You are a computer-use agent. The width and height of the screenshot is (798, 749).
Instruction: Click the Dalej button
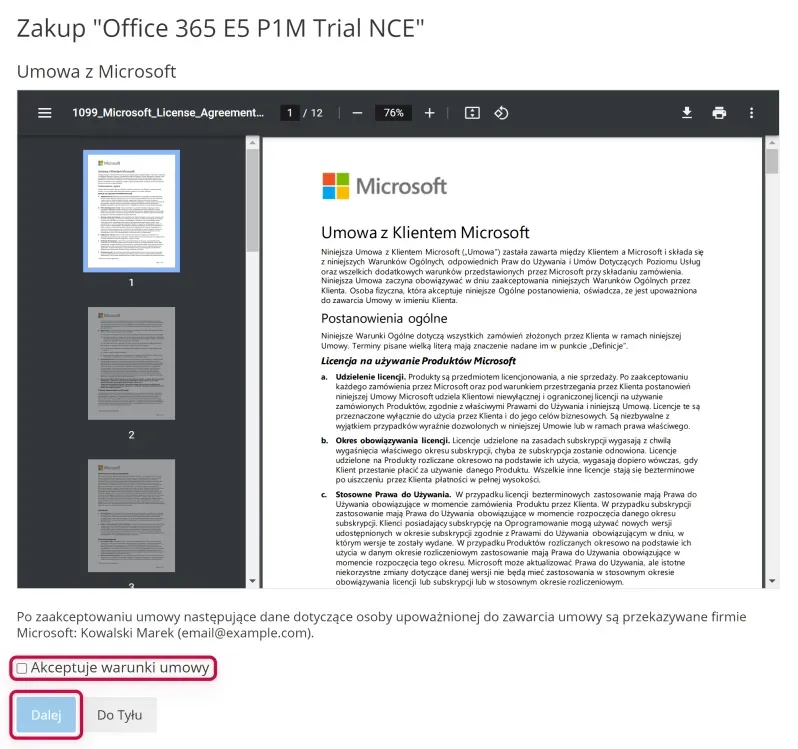pyautogui.click(x=46, y=715)
